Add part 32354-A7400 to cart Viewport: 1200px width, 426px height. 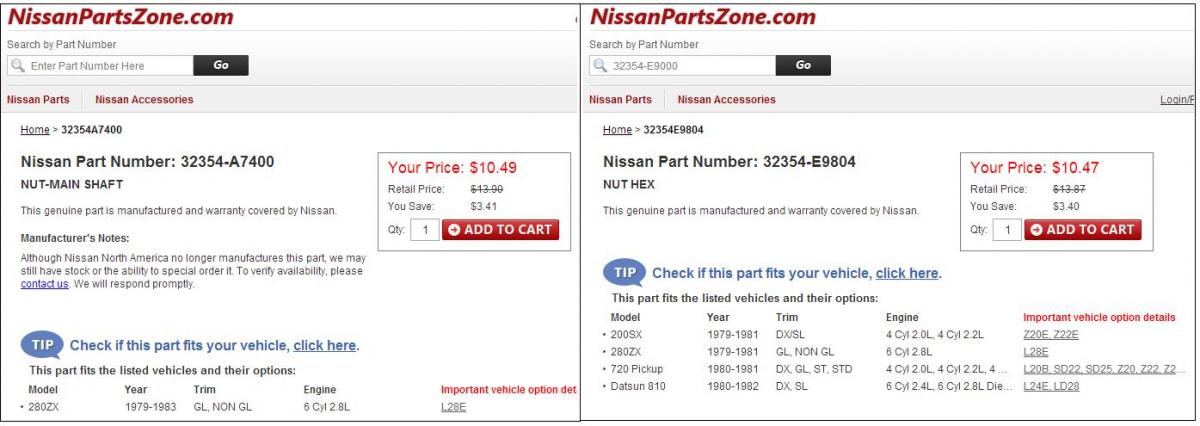point(500,230)
